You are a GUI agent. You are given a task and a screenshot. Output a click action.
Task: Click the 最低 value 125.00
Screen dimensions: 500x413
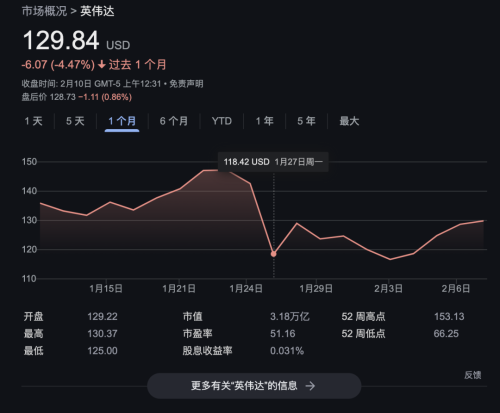coord(102,351)
